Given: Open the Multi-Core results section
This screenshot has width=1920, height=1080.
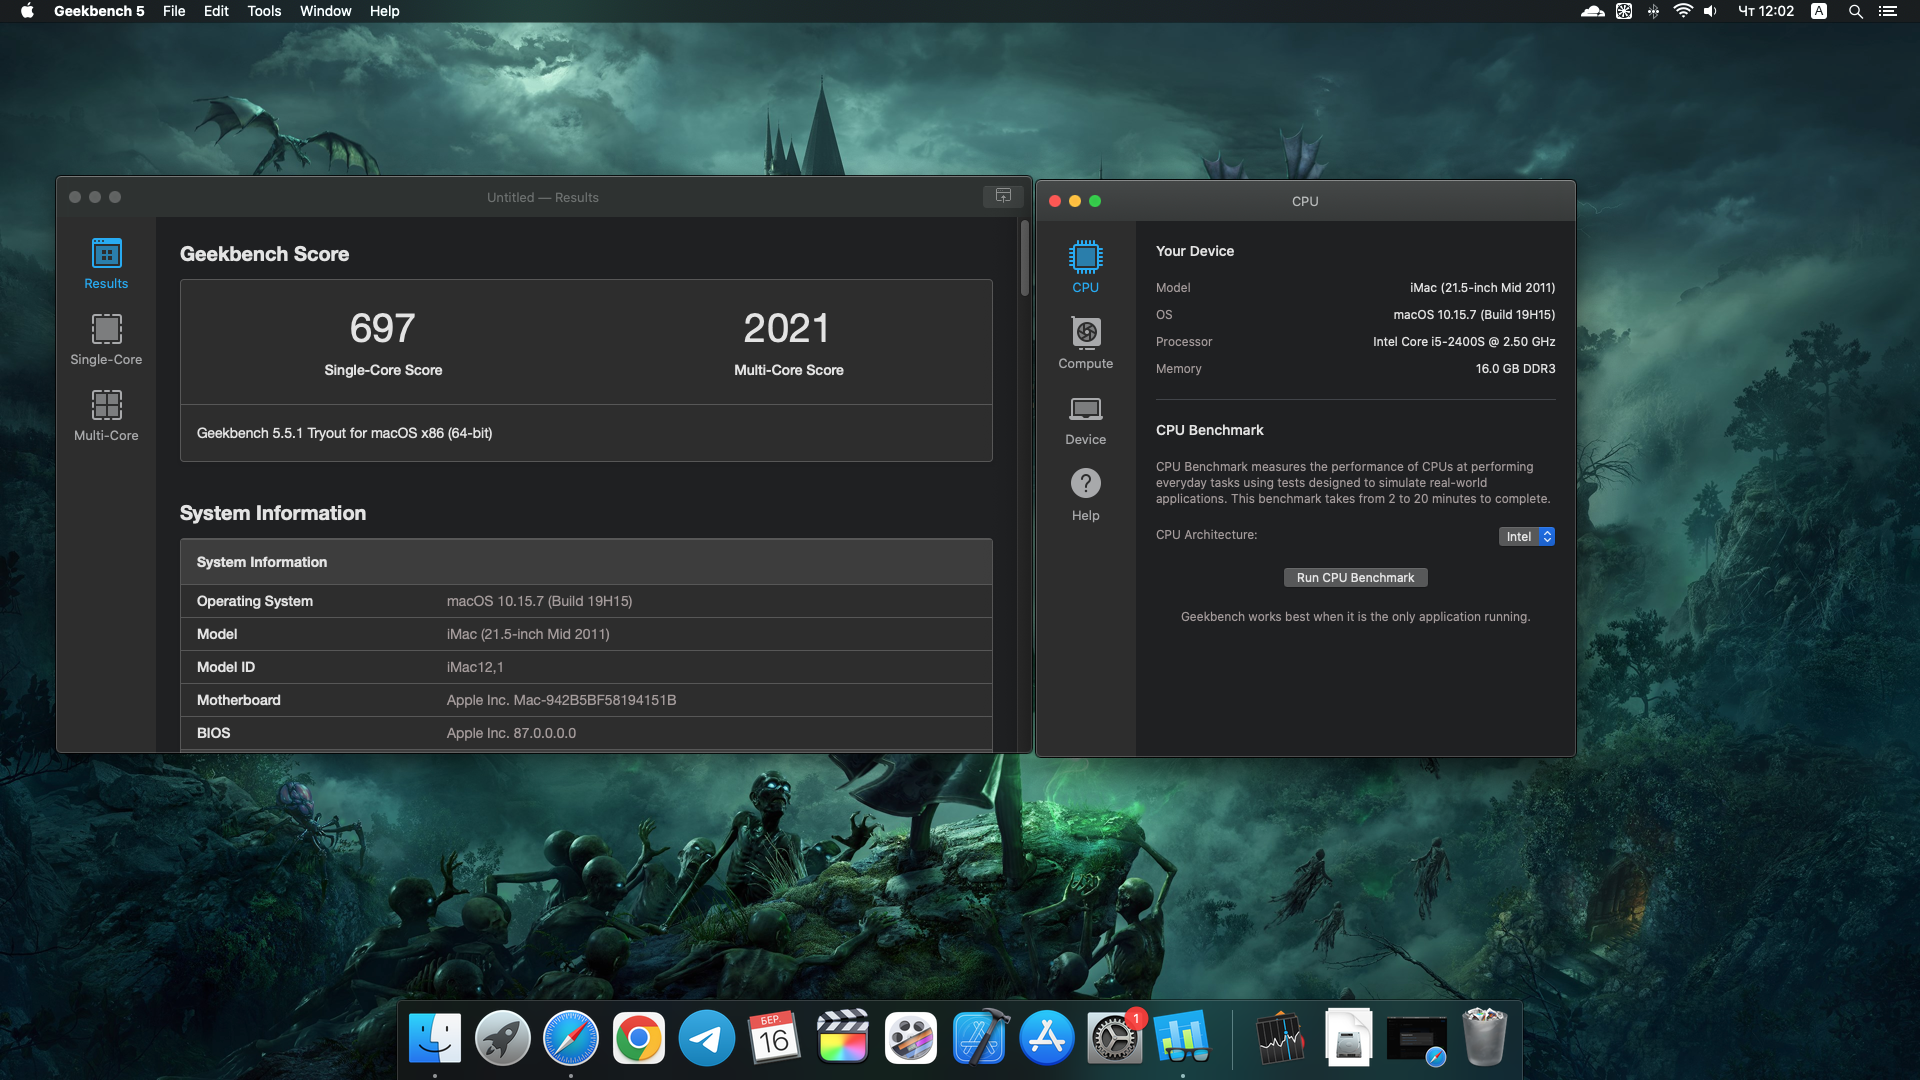Looking at the screenshot, I should 106,415.
